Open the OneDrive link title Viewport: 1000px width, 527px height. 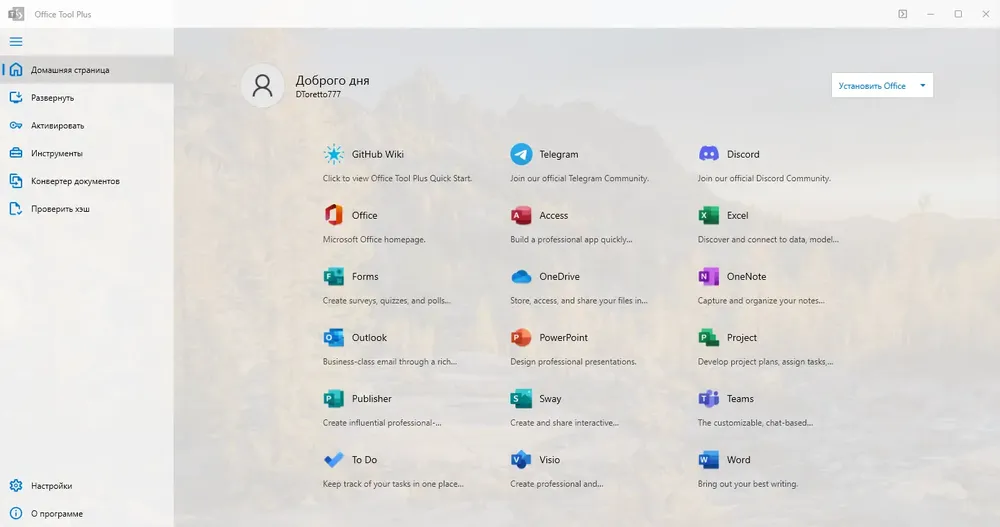point(559,276)
